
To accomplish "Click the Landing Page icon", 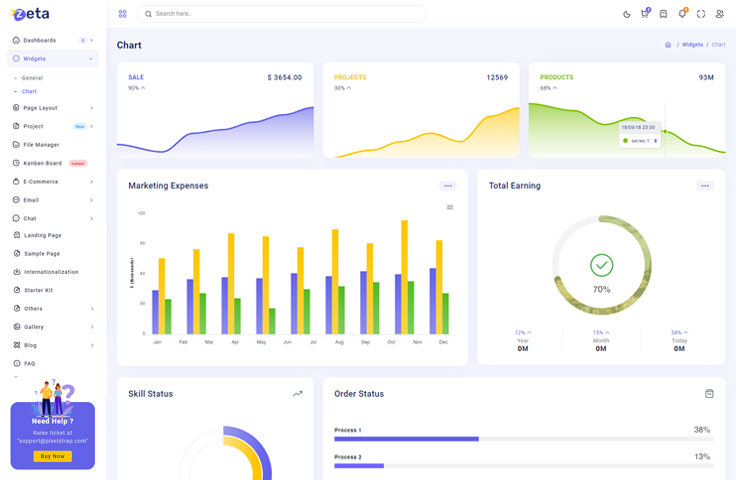I will [17, 235].
